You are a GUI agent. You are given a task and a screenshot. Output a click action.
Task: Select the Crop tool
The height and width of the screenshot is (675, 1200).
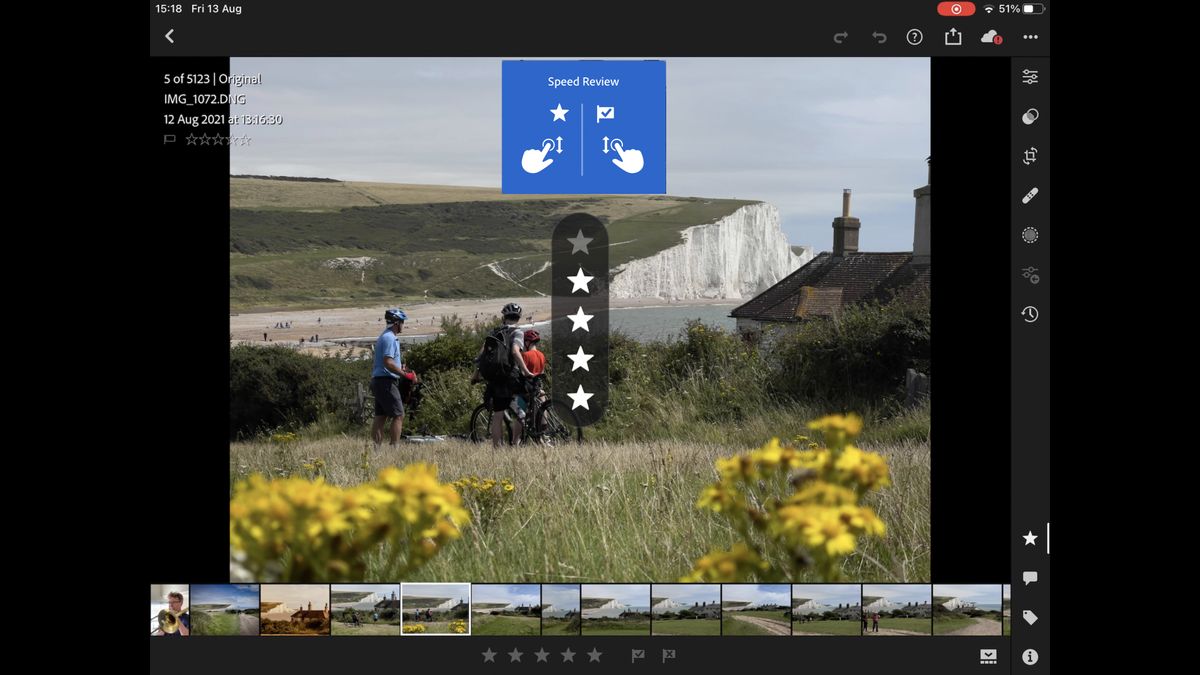pos(1029,156)
